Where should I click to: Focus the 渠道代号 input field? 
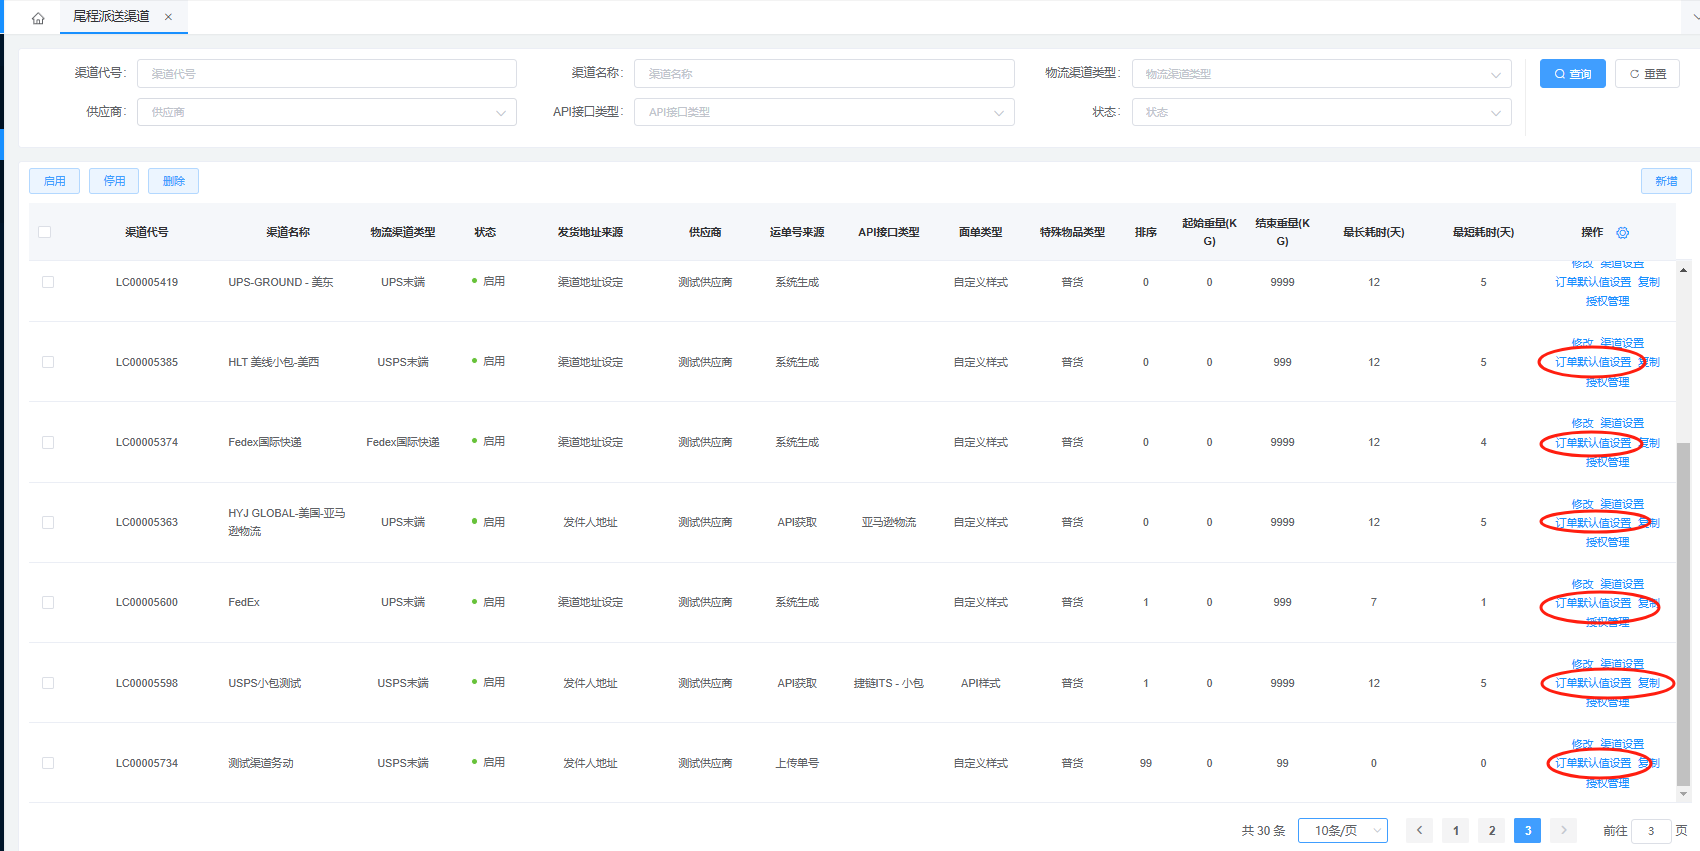pyautogui.click(x=327, y=74)
